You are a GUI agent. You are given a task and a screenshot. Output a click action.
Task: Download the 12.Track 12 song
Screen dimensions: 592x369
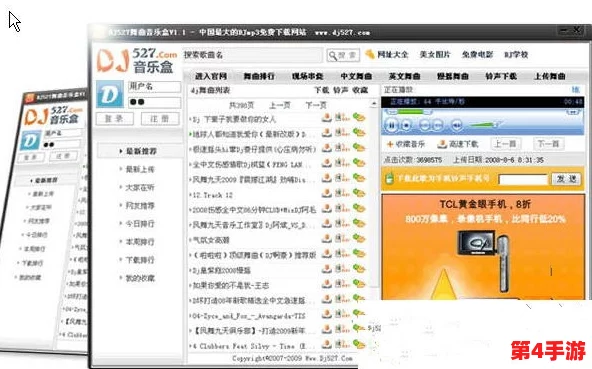pyautogui.click(x=327, y=193)
